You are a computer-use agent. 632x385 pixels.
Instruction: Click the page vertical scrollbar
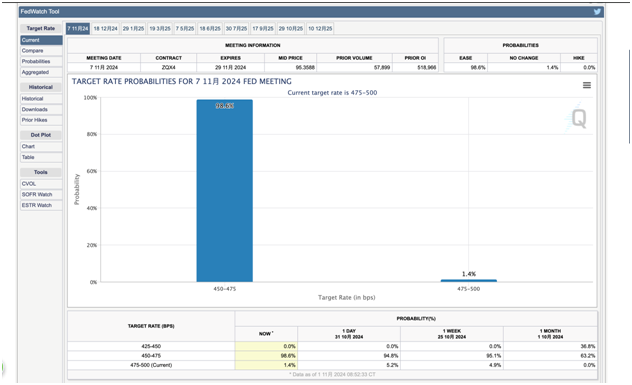click(x=630, y=97)
